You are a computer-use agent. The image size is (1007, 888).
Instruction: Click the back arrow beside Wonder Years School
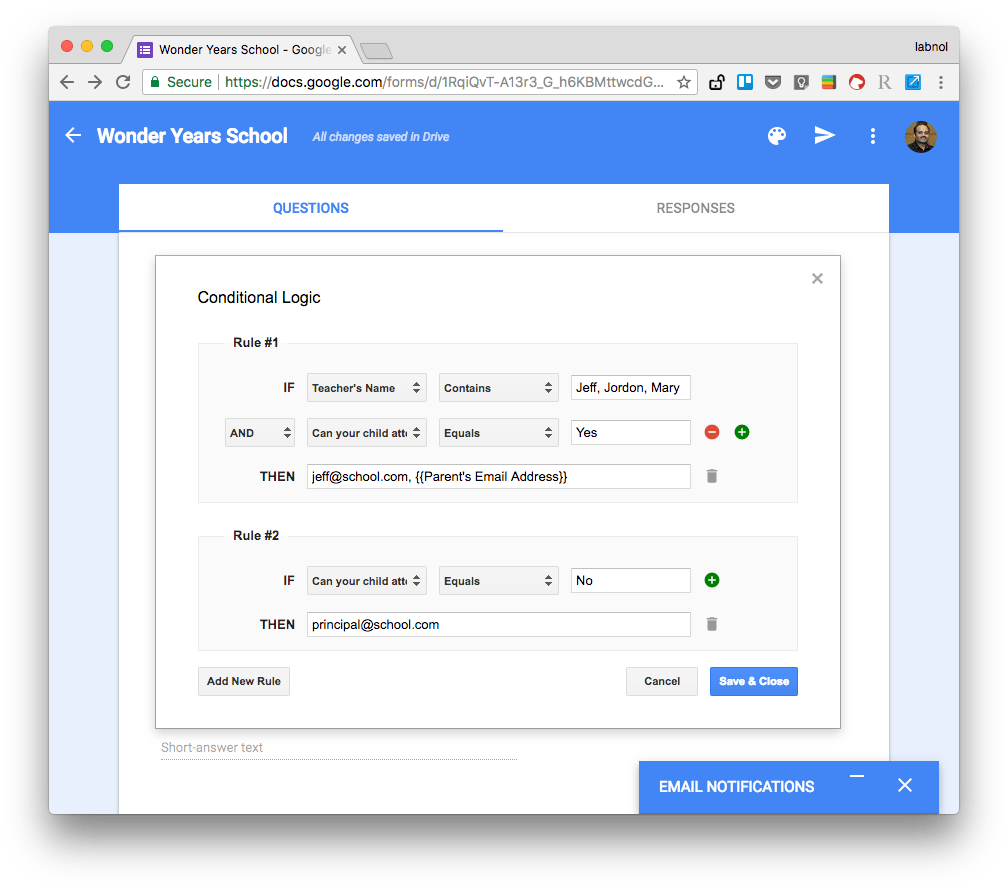[72, 135]
